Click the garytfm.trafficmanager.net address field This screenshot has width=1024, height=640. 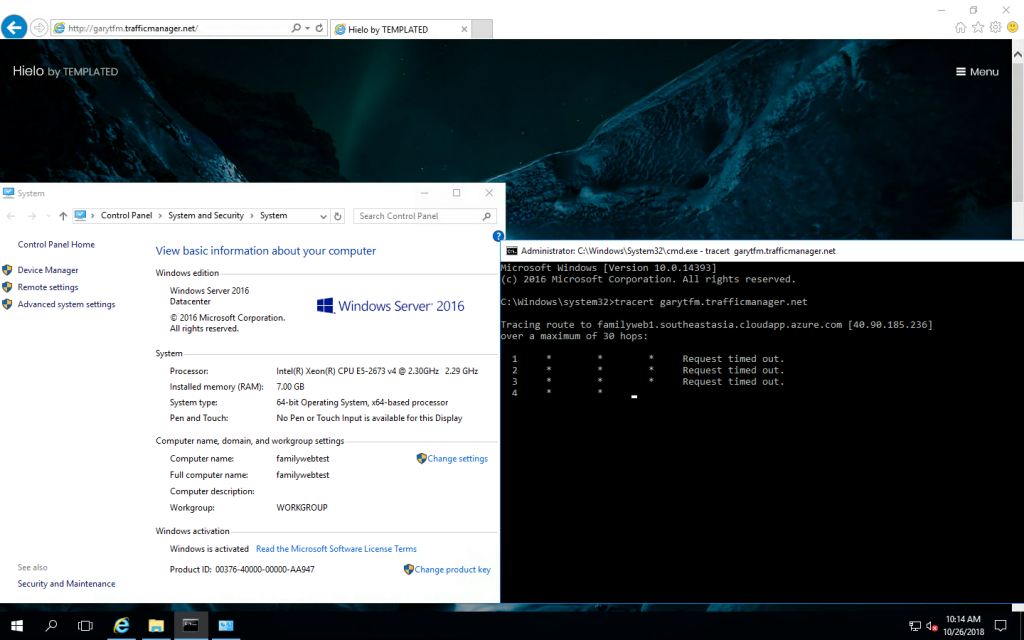tap(170, 28)
